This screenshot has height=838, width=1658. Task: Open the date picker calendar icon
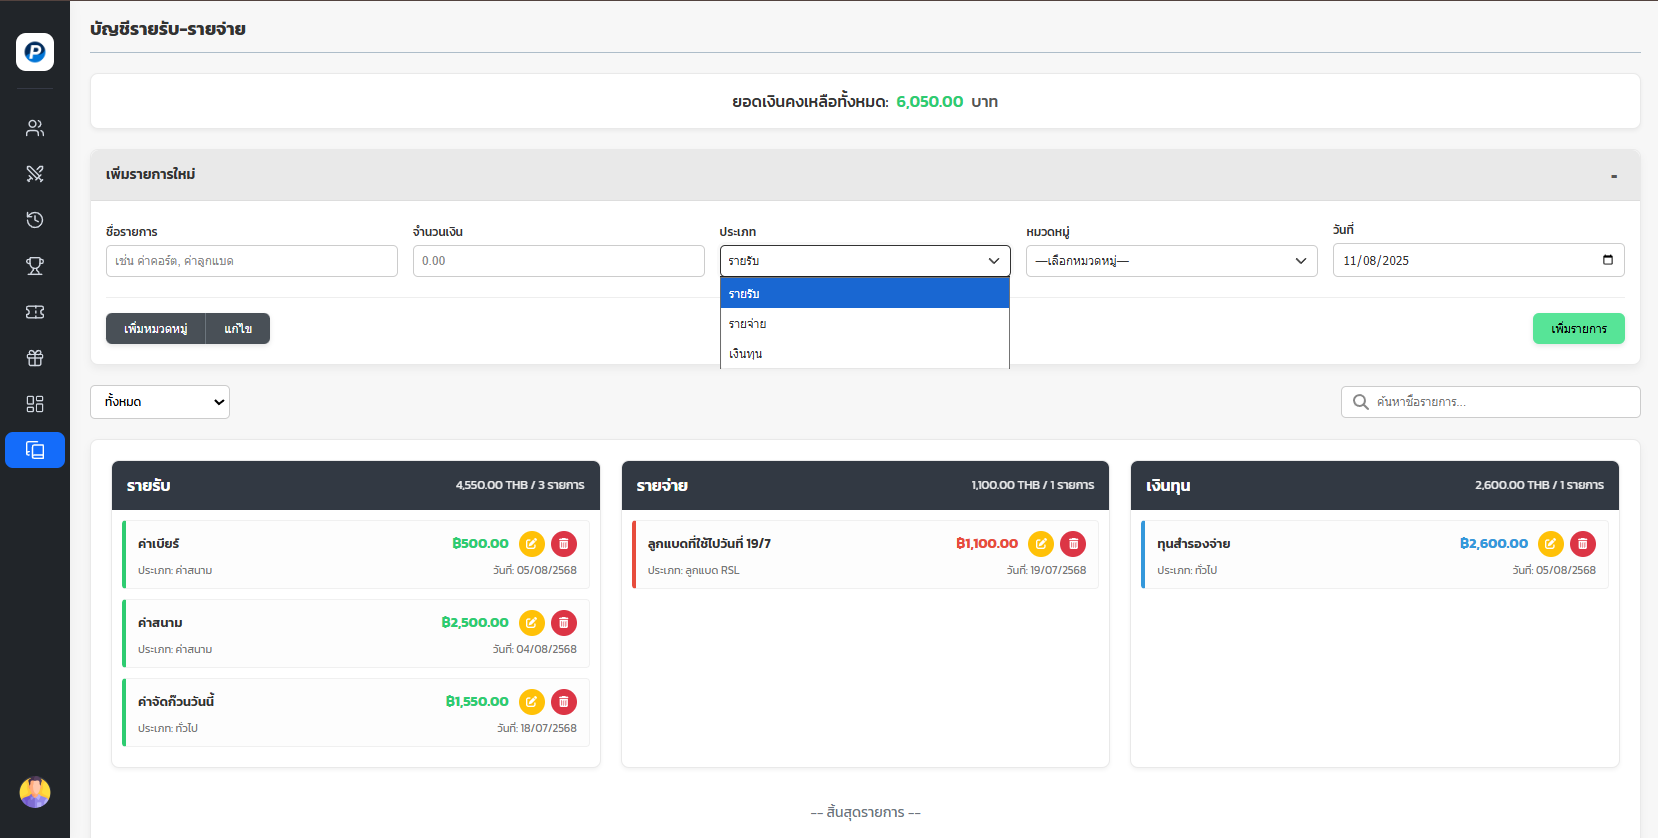point(1607,260)
